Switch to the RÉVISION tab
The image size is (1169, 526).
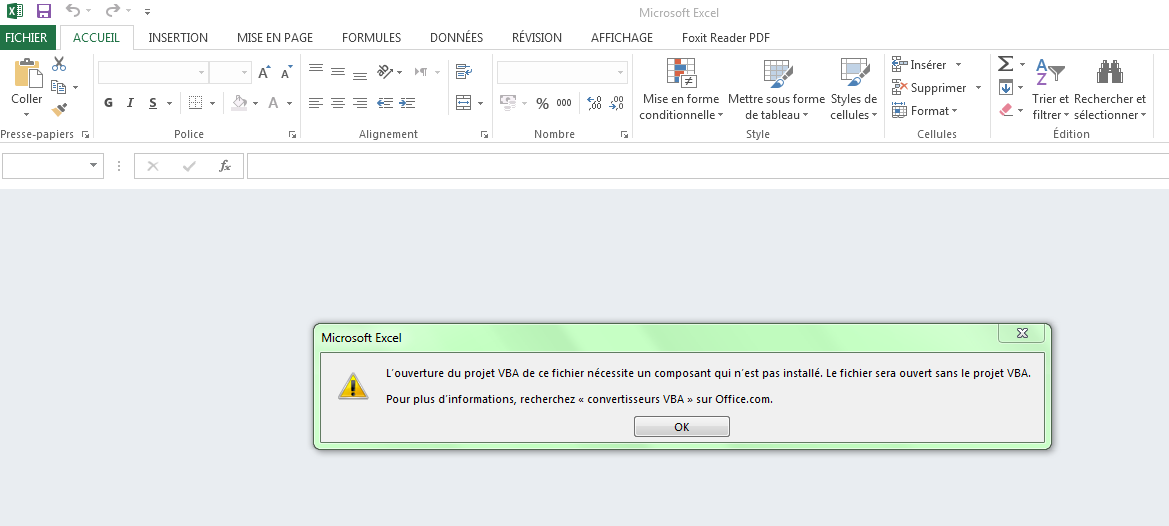click(x=537, y=37)
